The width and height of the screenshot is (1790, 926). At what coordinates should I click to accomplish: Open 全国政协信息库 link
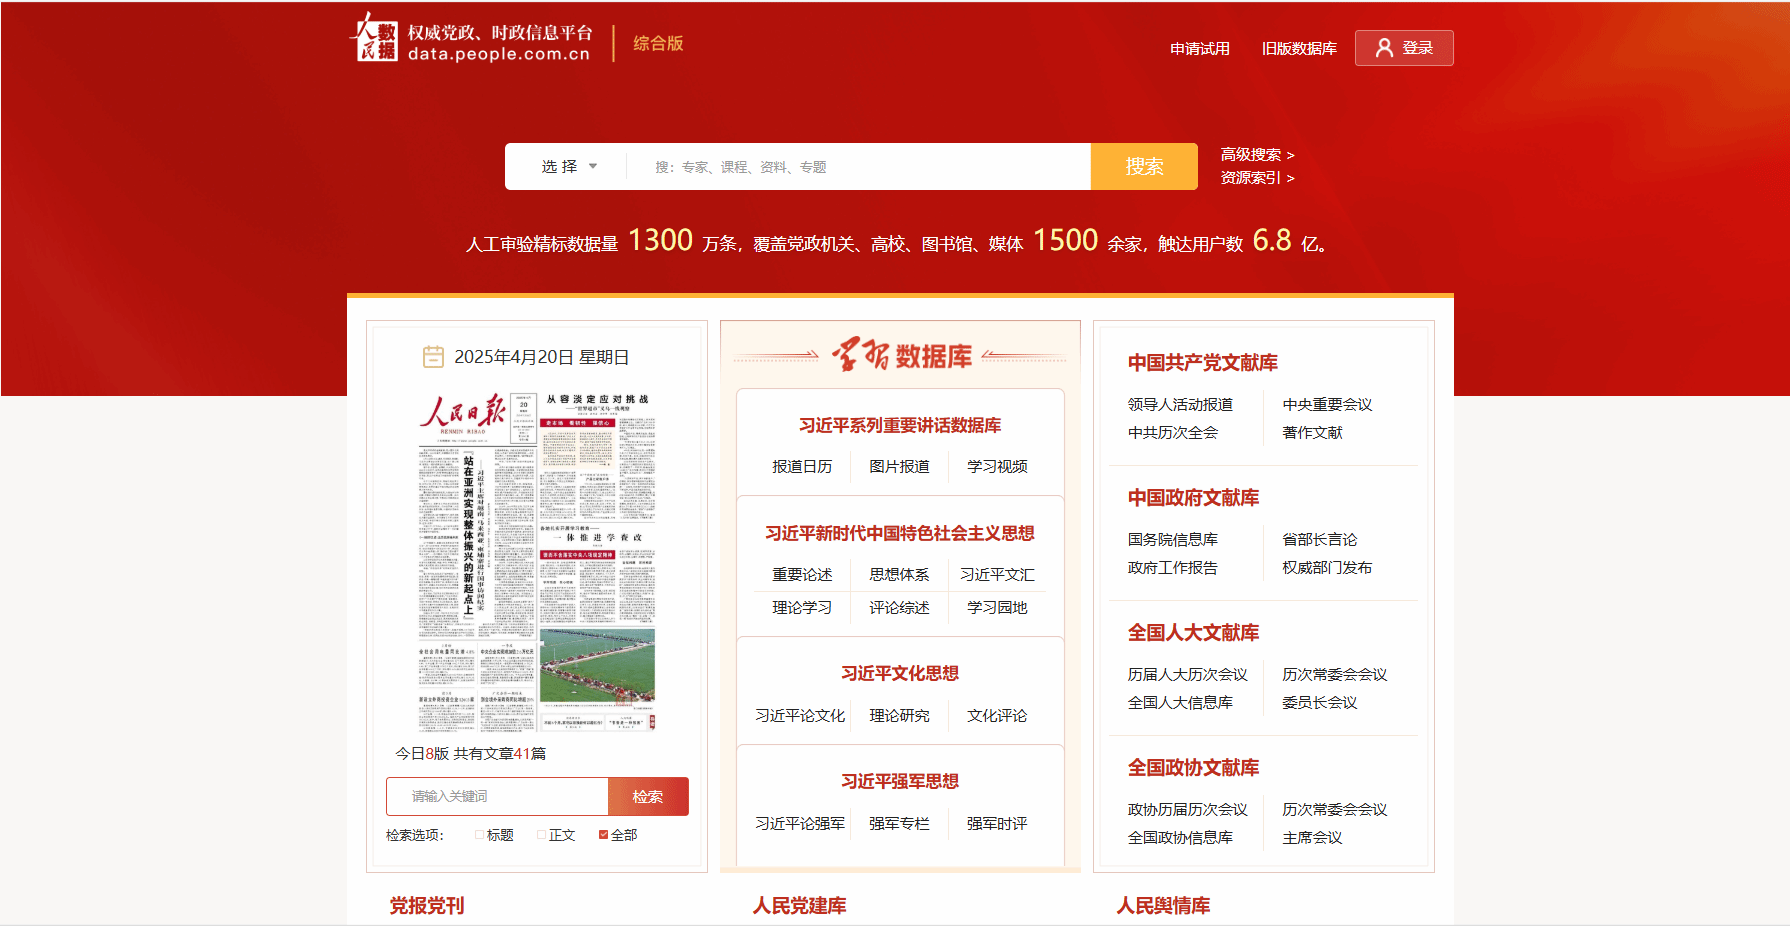1180,838
